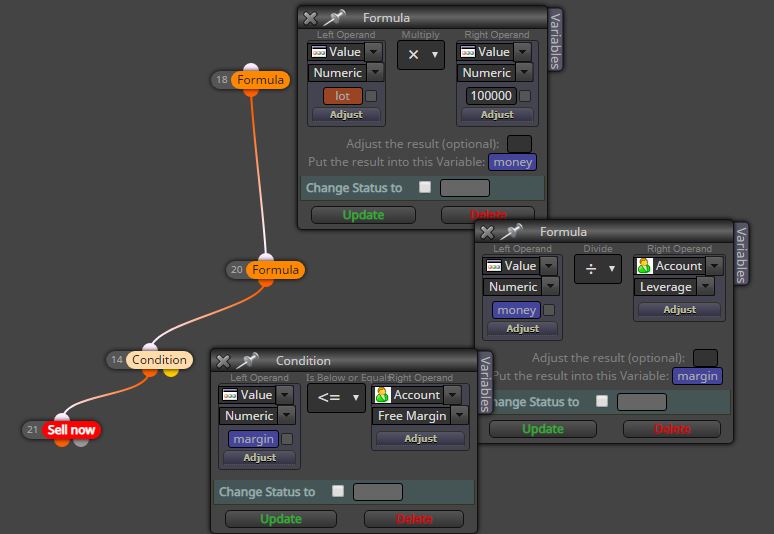Click Account icon in Condition right operand
The image size is (774, 534).
[x=382, y=395]
